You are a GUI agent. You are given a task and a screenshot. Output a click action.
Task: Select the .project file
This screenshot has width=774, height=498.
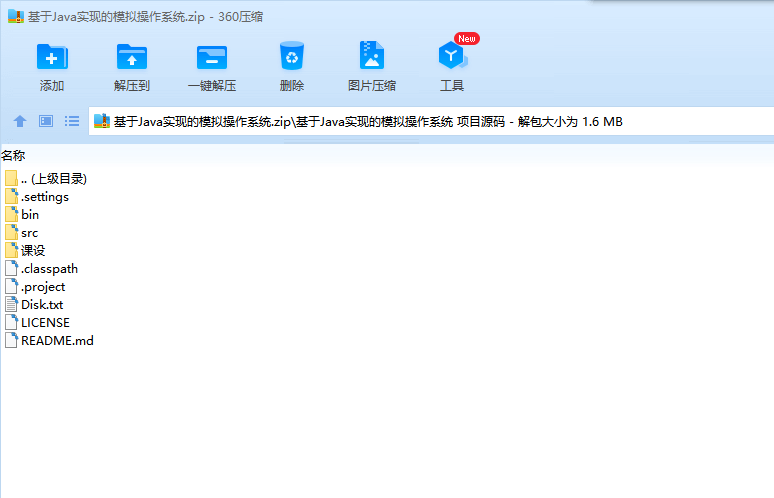click(x=35, y=287)
